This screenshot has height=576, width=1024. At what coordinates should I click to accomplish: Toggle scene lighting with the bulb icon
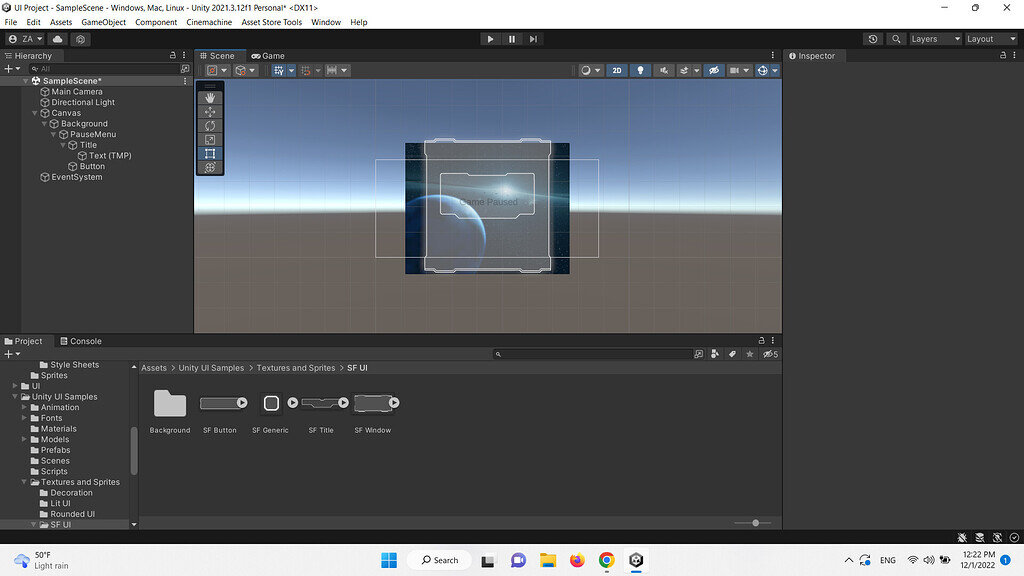point(640,70)
